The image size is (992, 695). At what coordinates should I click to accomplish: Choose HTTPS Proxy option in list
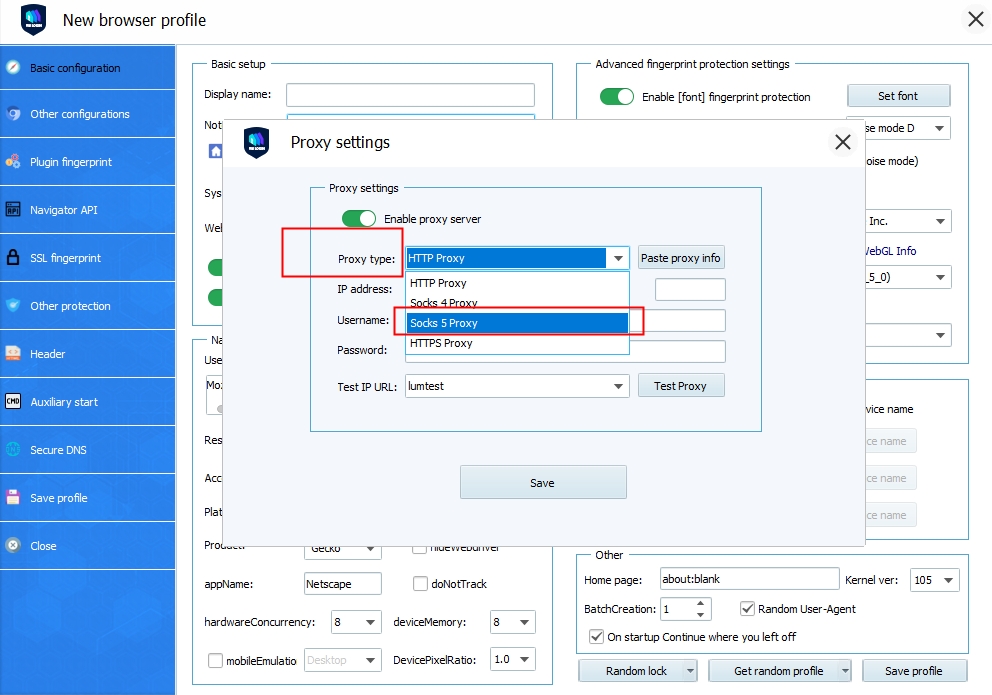pyautogui.click(x=516, y=343)
